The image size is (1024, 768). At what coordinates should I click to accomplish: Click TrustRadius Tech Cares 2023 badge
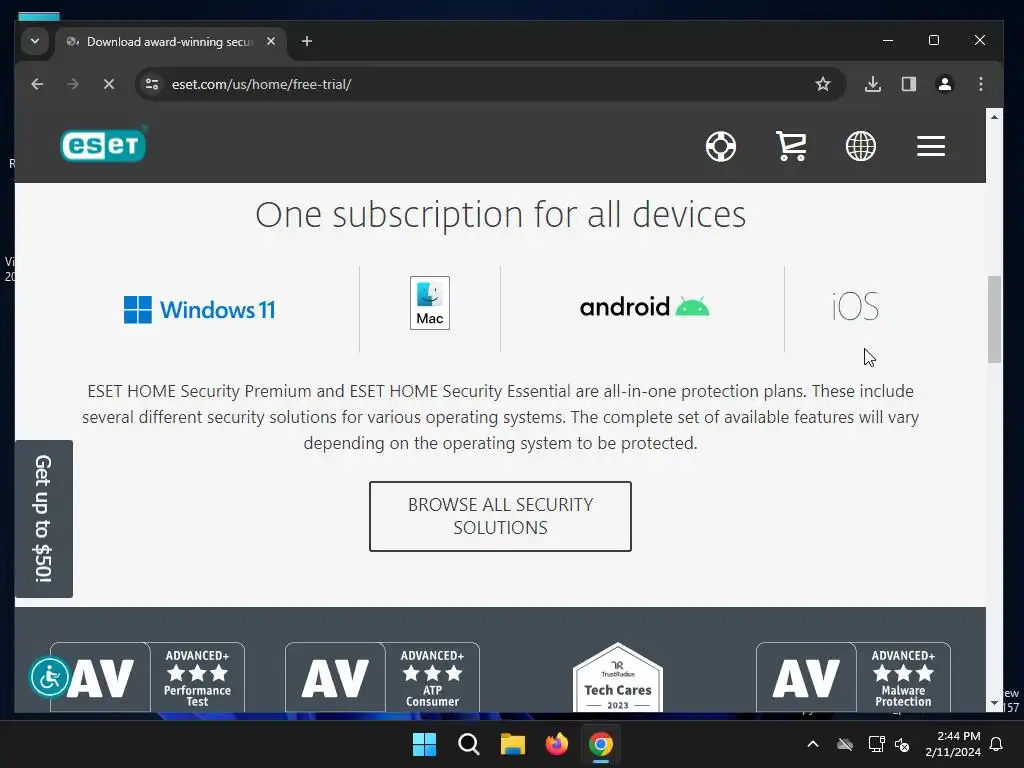point(618,677)
